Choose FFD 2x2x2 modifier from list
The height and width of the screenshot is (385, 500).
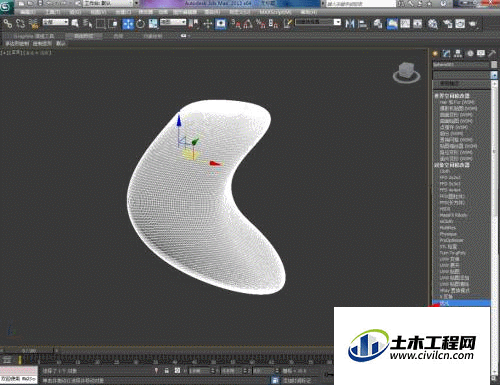pos(450,178)
